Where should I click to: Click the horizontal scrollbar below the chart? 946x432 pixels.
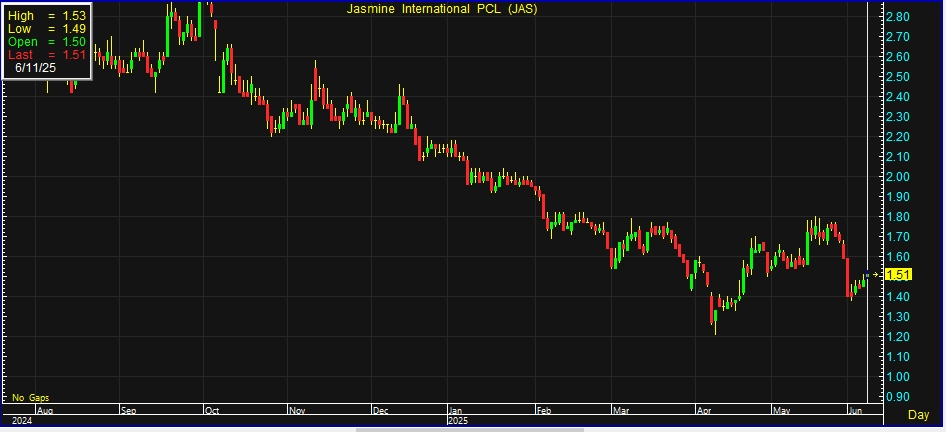[469, 430]
